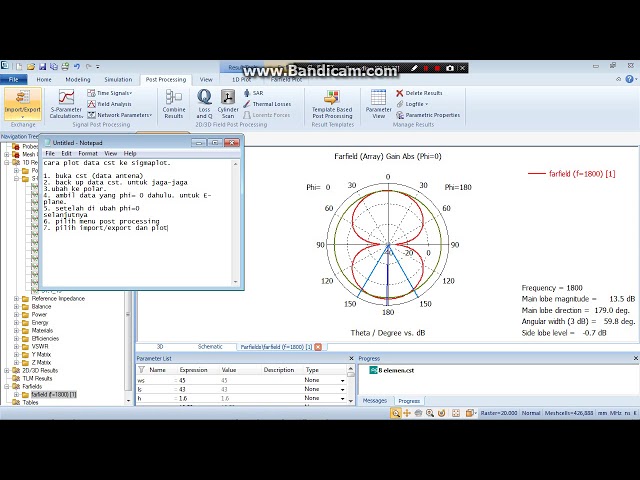The height and width of the screenshot is (480, 640).
Task: Open the 3D box view options dropdown in the status bar
Action: (x=471, y=413)
